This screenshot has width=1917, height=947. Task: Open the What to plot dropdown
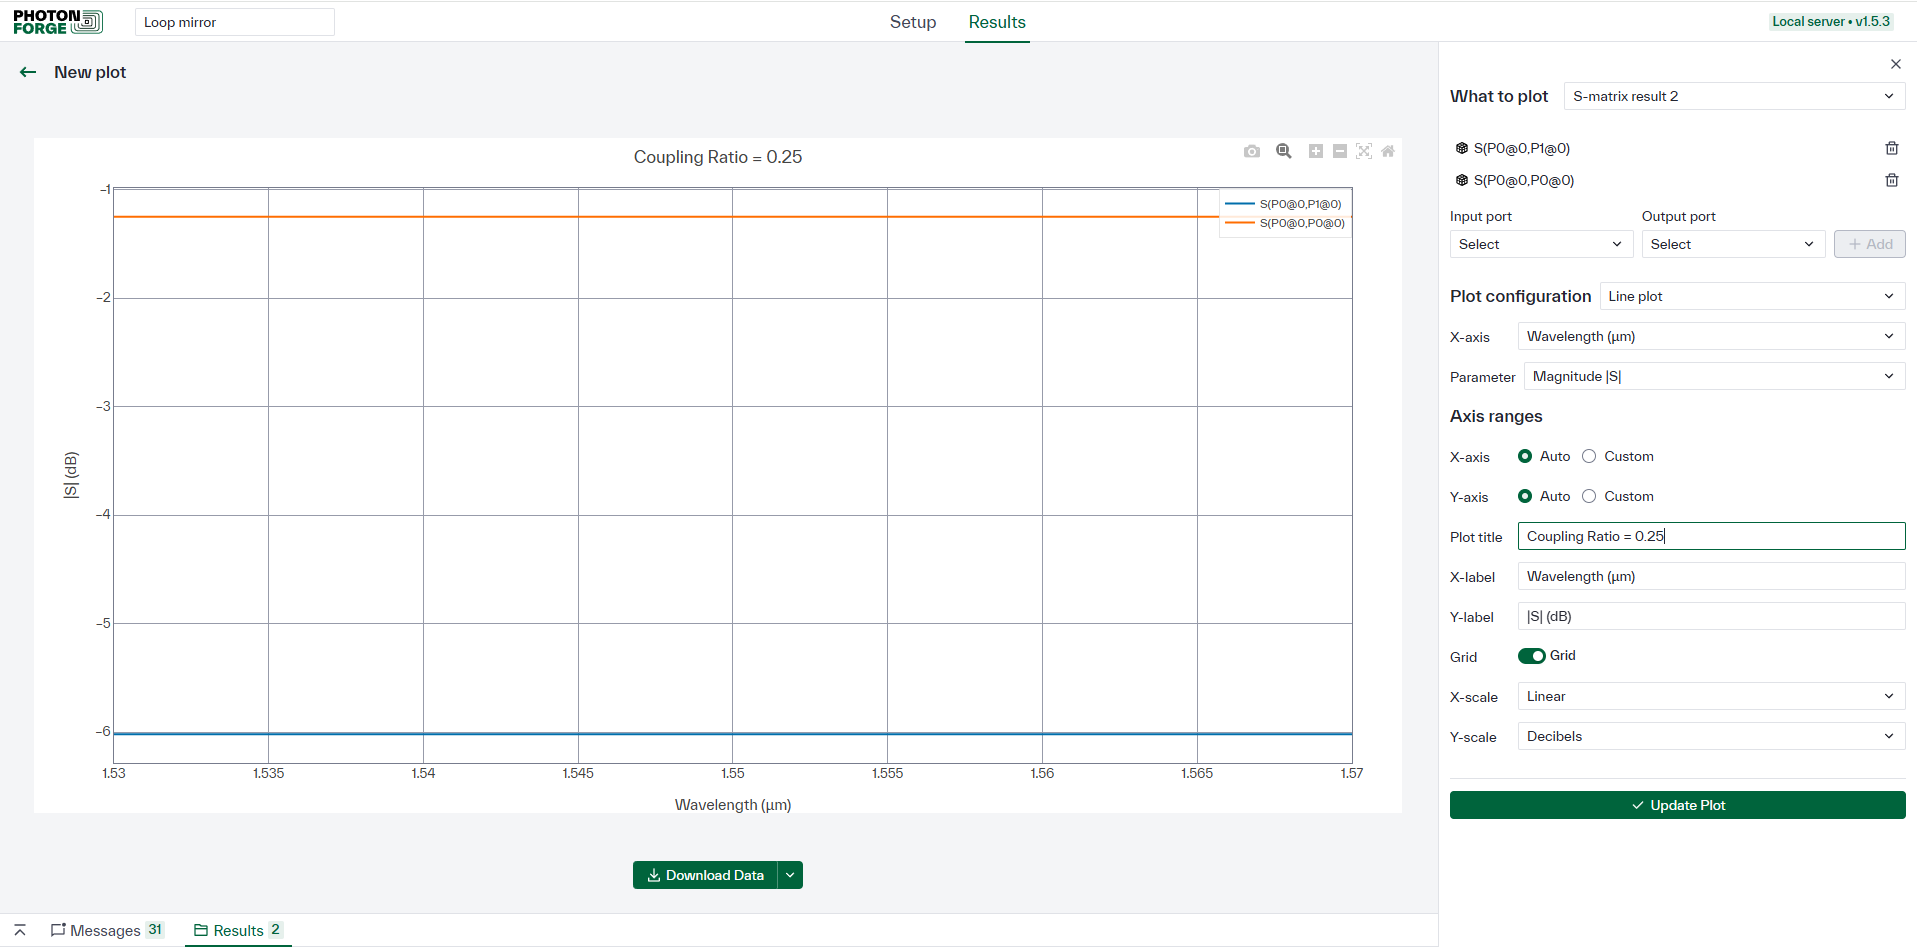point(1734,96)
